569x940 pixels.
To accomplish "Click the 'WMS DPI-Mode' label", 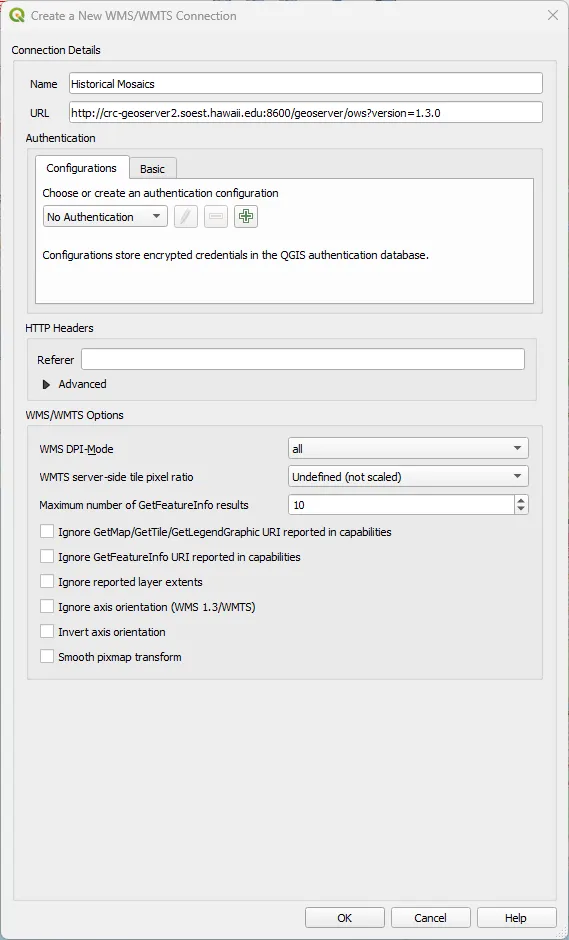I will 76,449.
